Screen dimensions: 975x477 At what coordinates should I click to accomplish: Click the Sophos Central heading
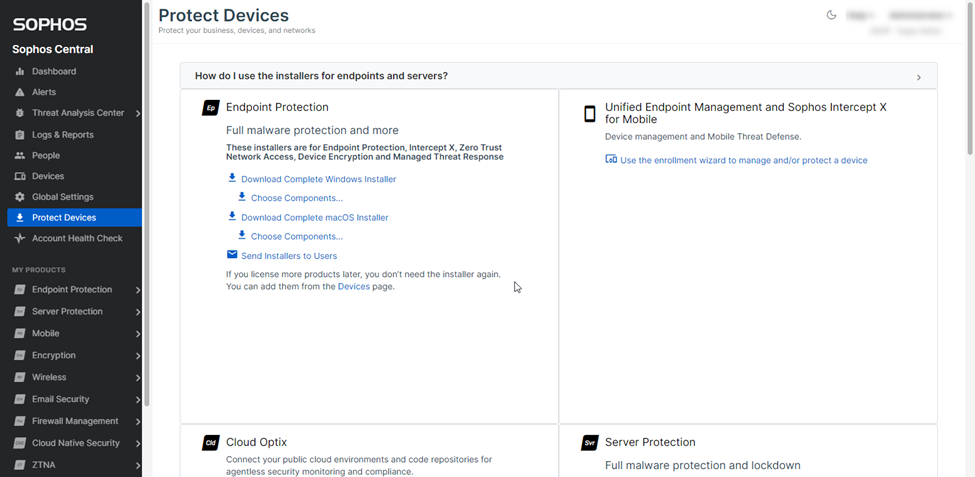[x=53, y=50]
